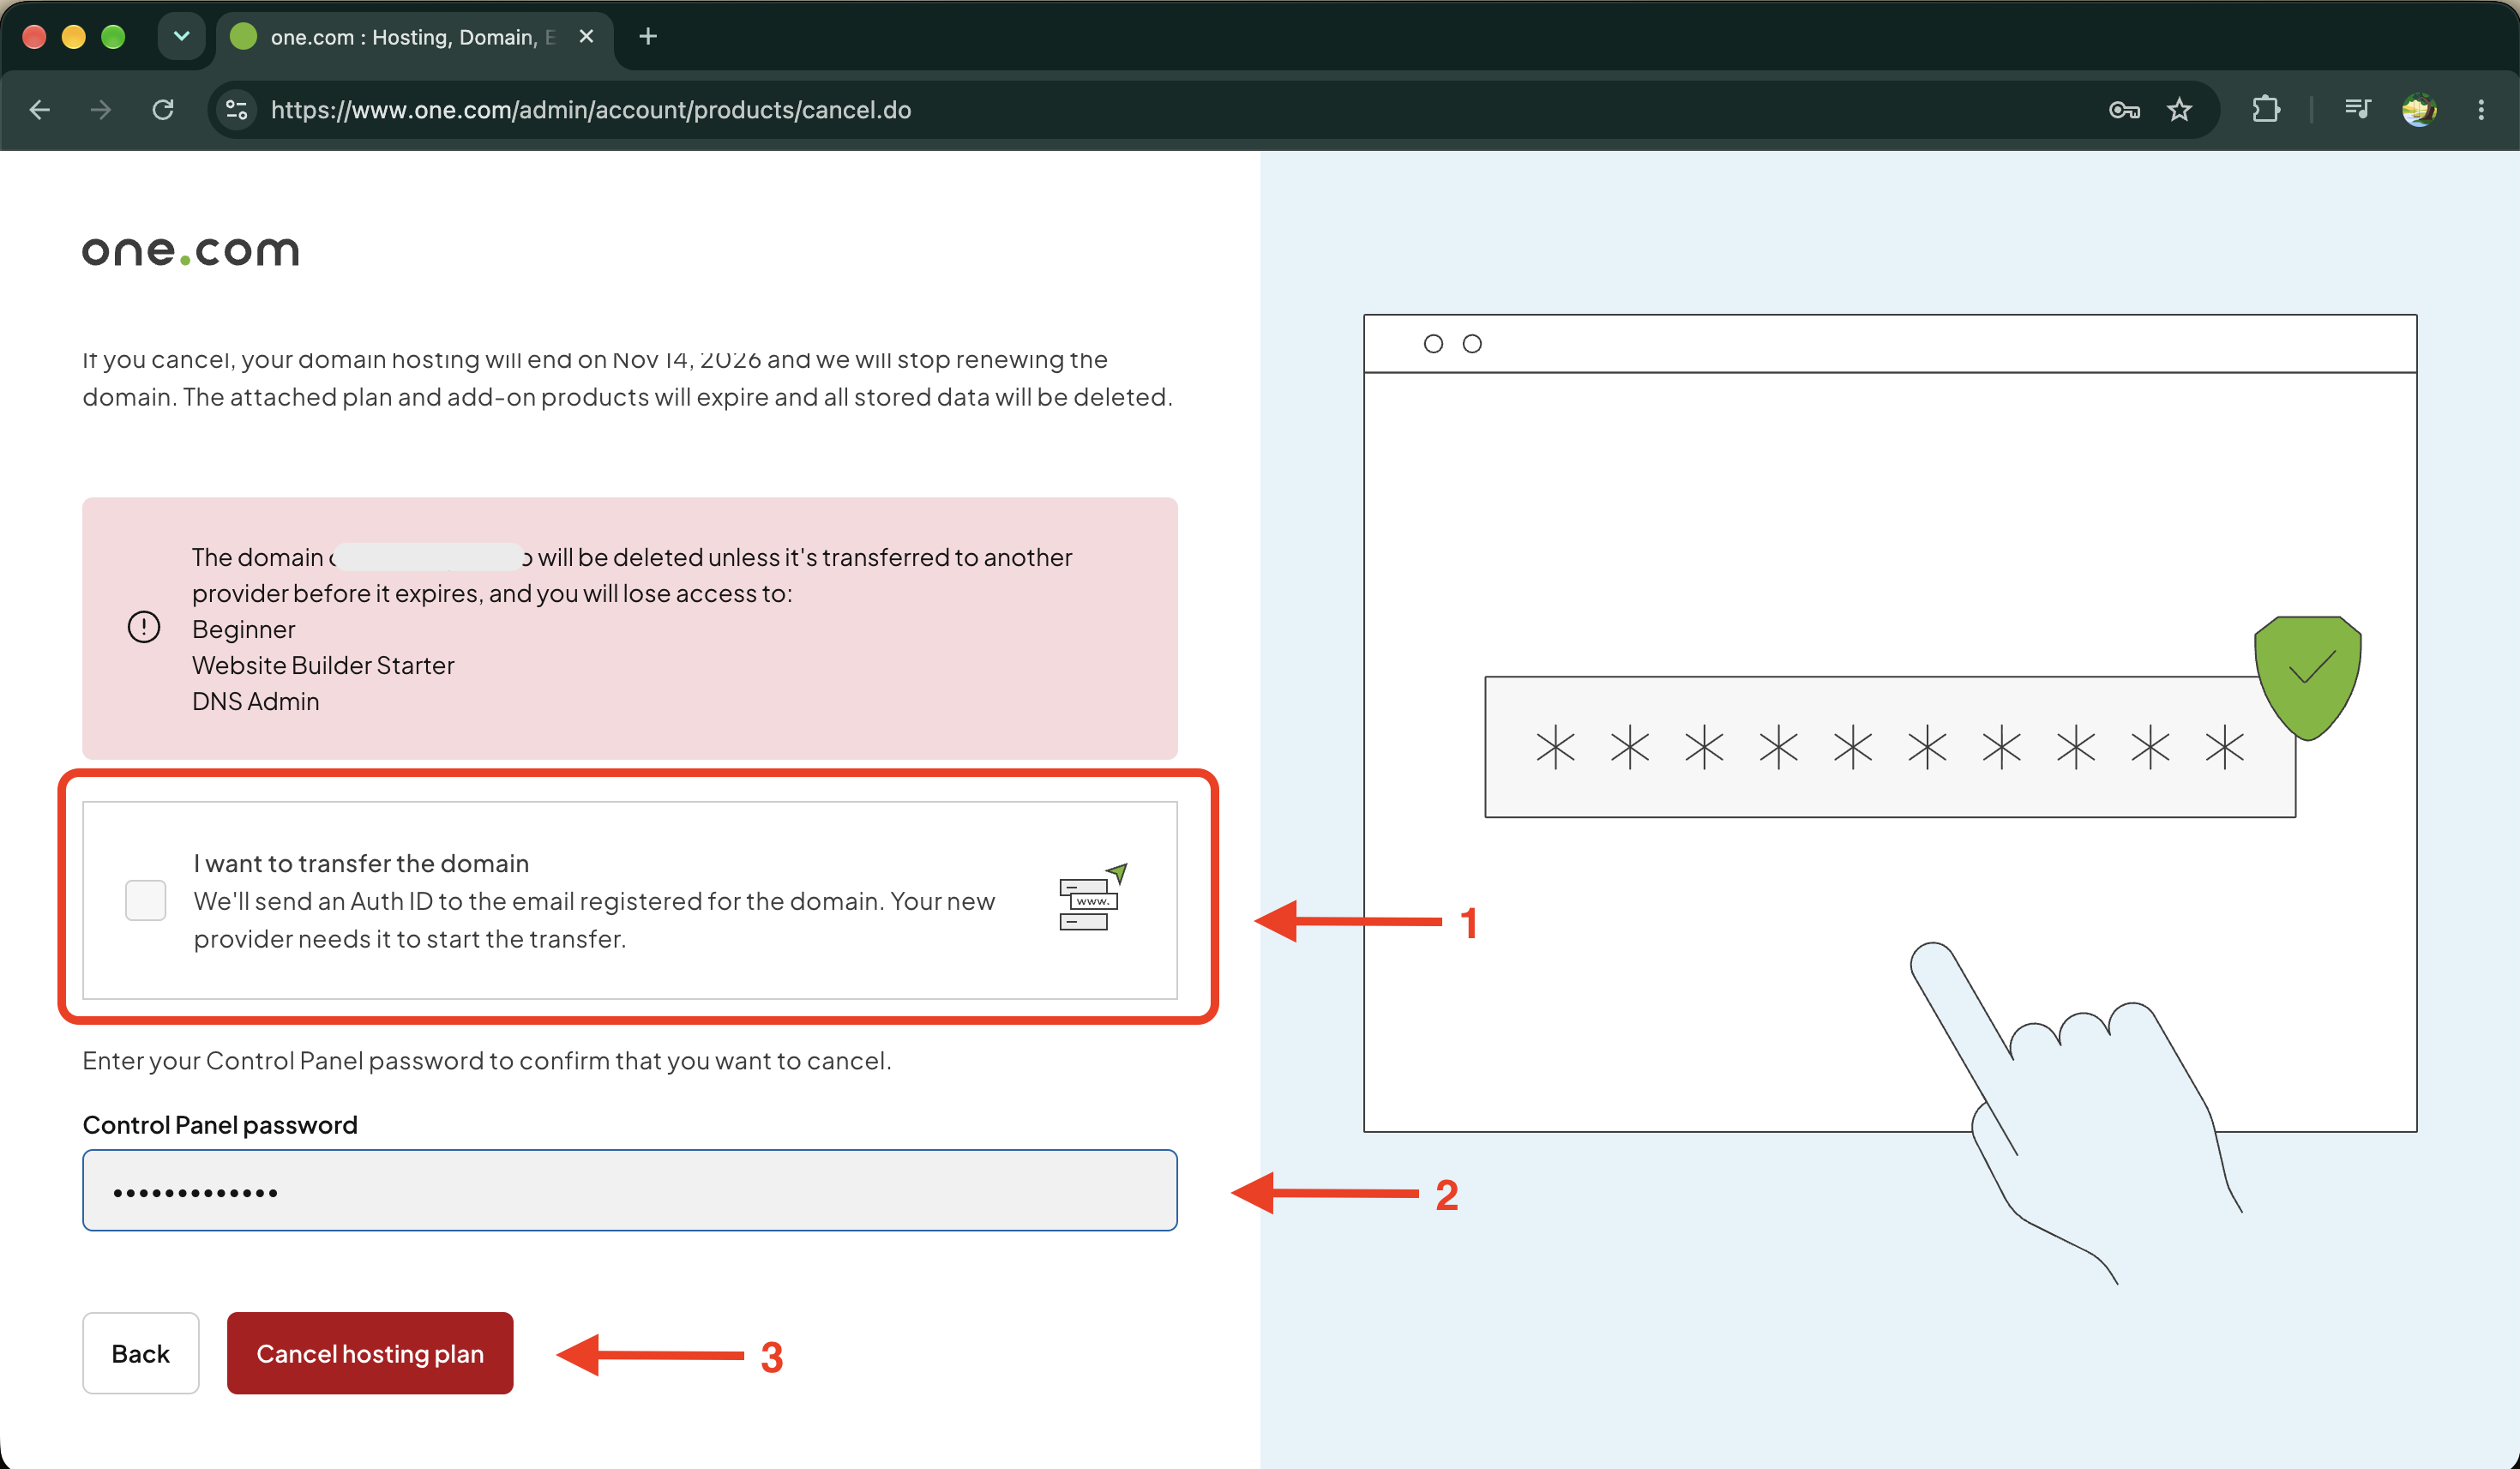Click the domain transfer www icon
The width and height of the screenshot is (2520, 1469).
pyautogui.click(x=1092, y=897)
